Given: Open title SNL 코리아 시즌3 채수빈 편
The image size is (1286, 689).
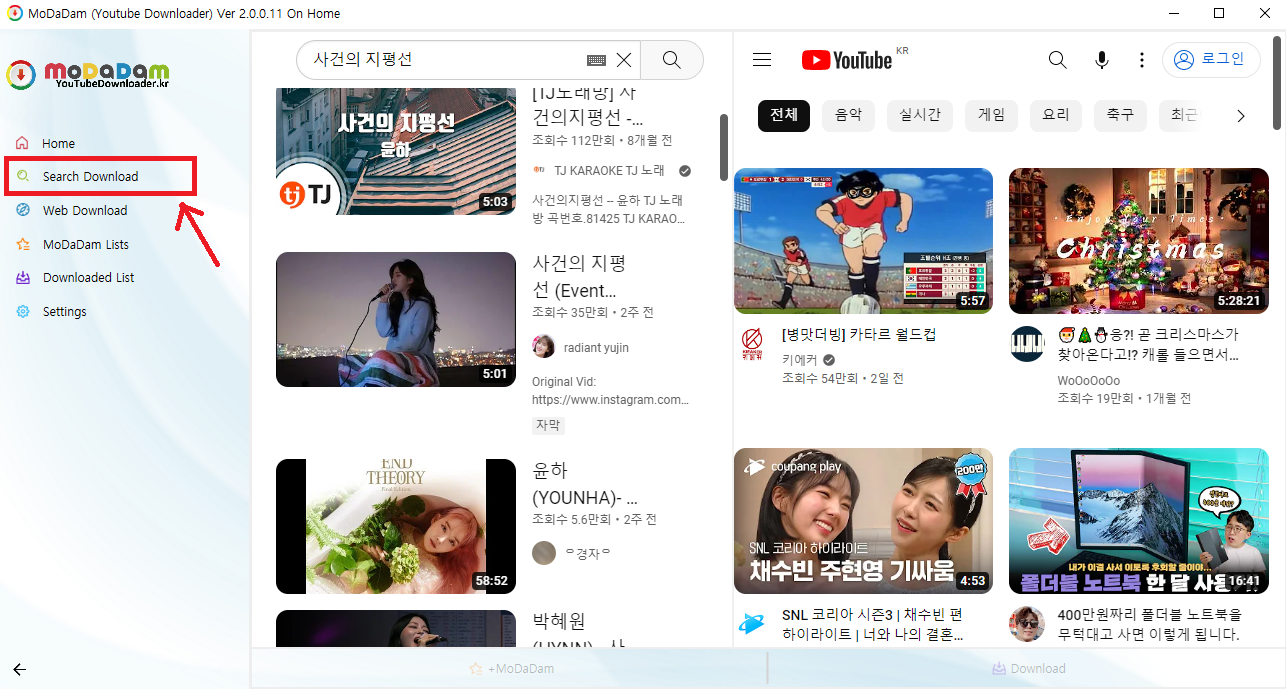Looking at the screenshot, I should pos(873,625).
